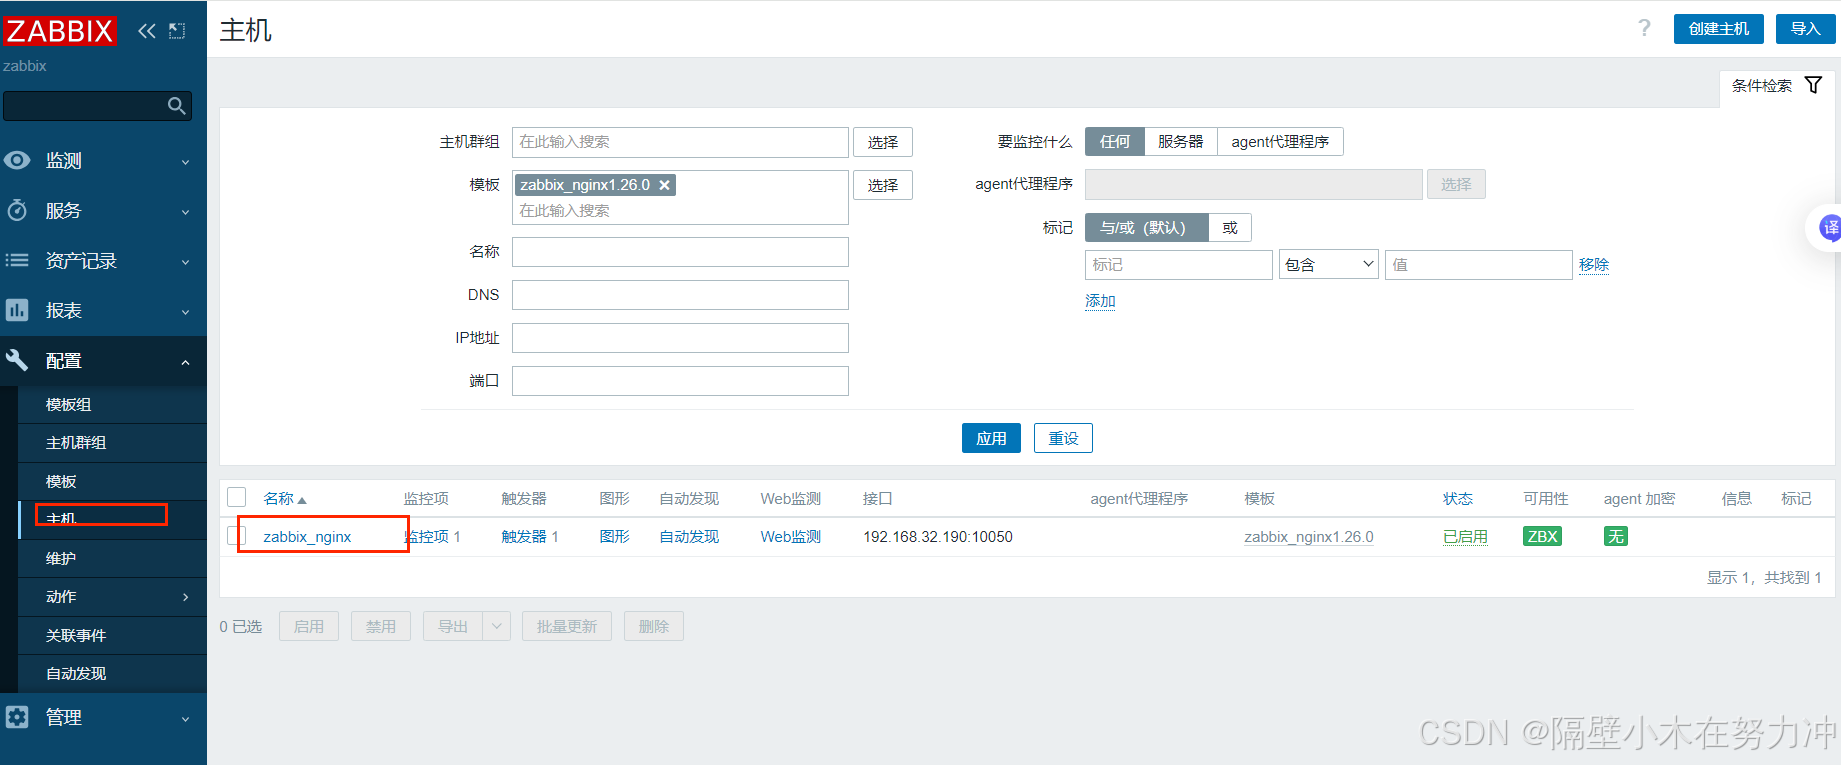Expand the 动作 submenu arrow

185,597
